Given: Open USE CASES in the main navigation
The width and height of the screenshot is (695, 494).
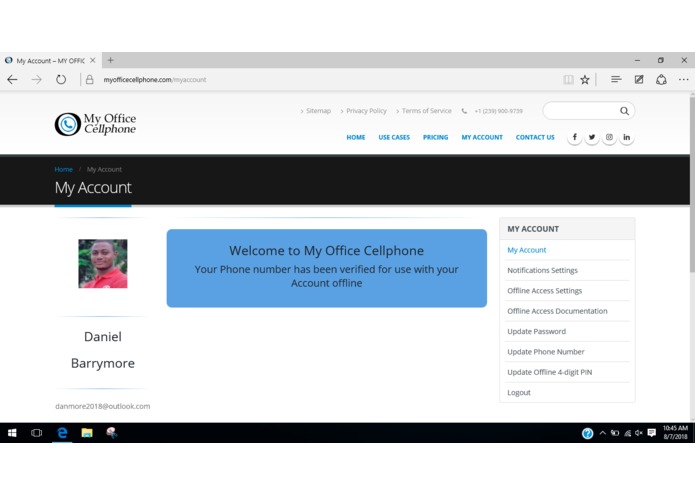Looking at the screenshot, I should pos(394,137).
